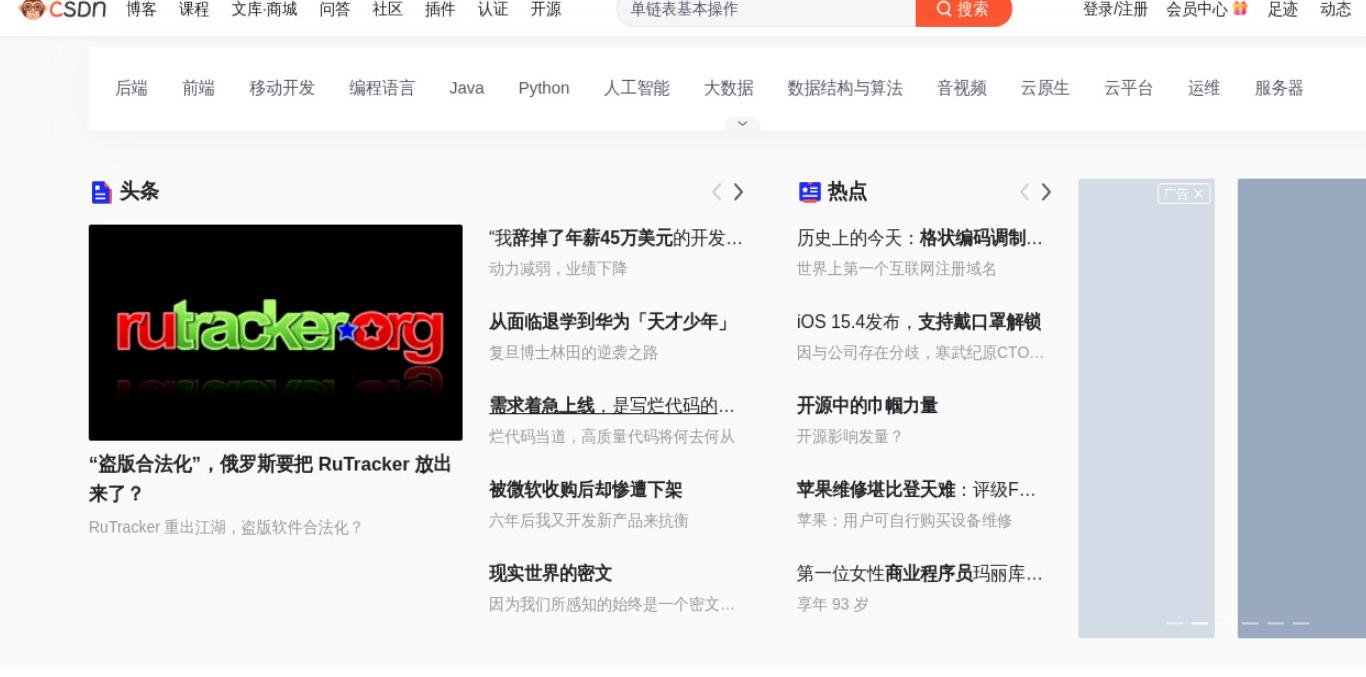Go to next 热点 page arrow
Image resolution: width=1366 pixels, height=677 pixels.
click(x=1046, y=192)
